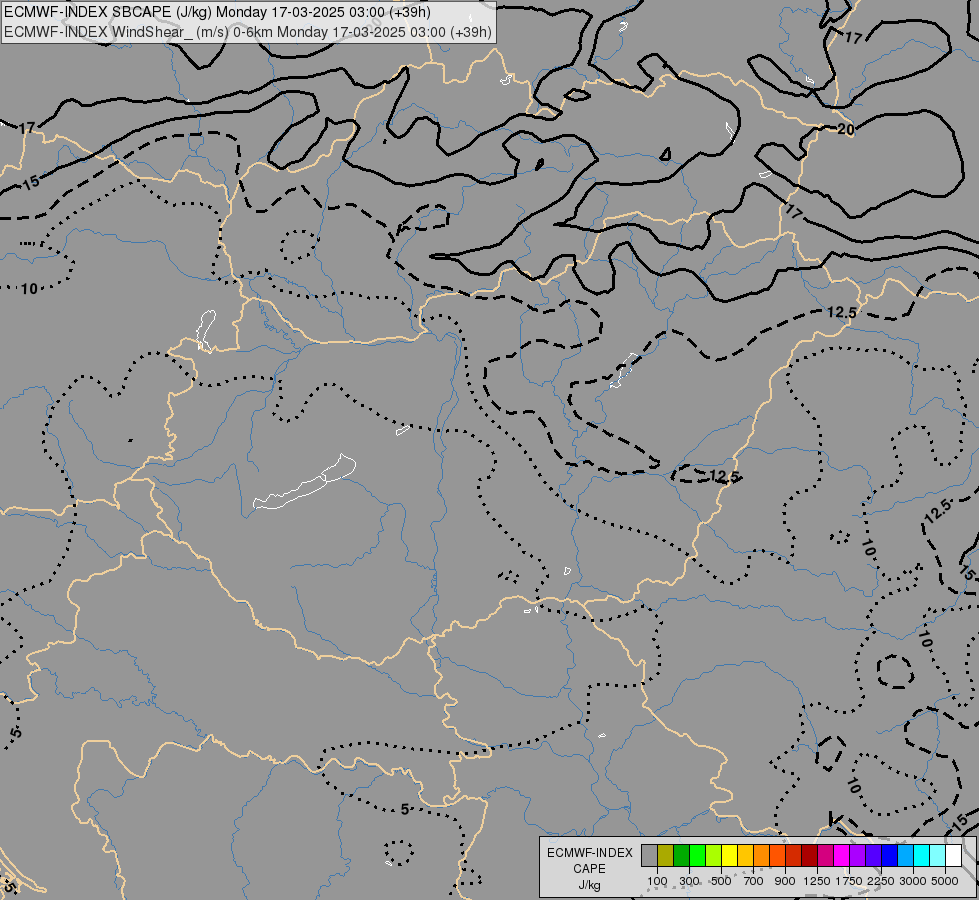Select the dark green CAPE legend swatch

681,856
